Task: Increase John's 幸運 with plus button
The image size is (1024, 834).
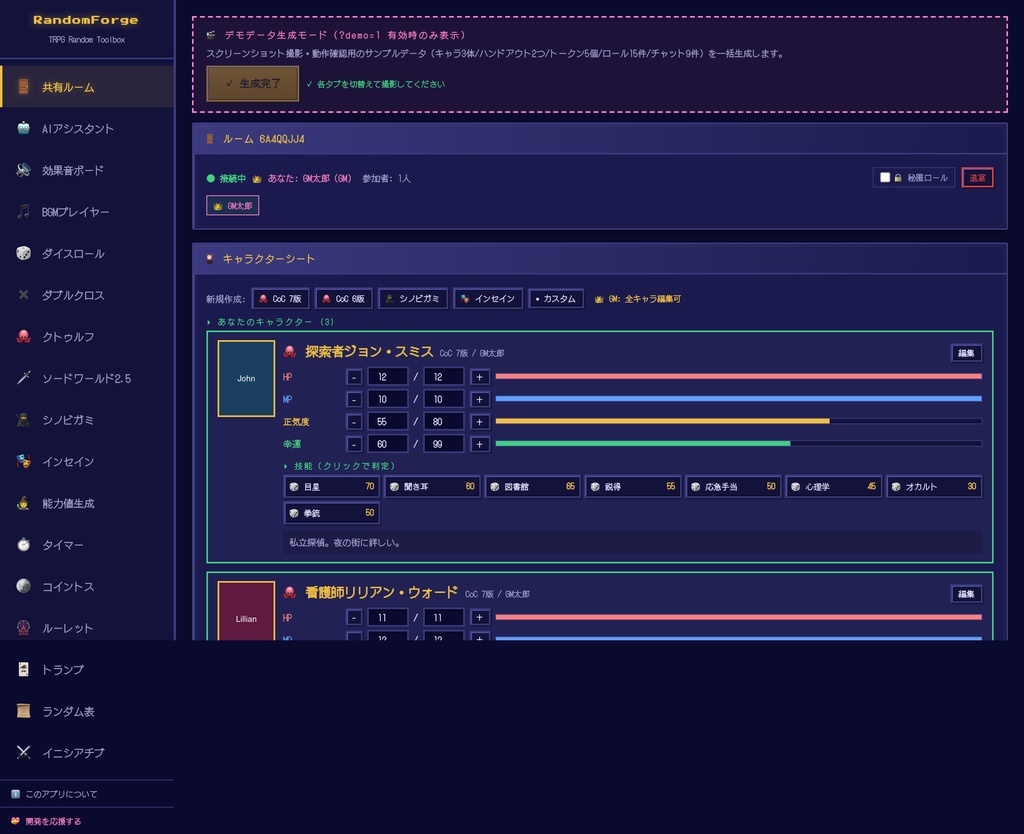Action: (479, 444)
